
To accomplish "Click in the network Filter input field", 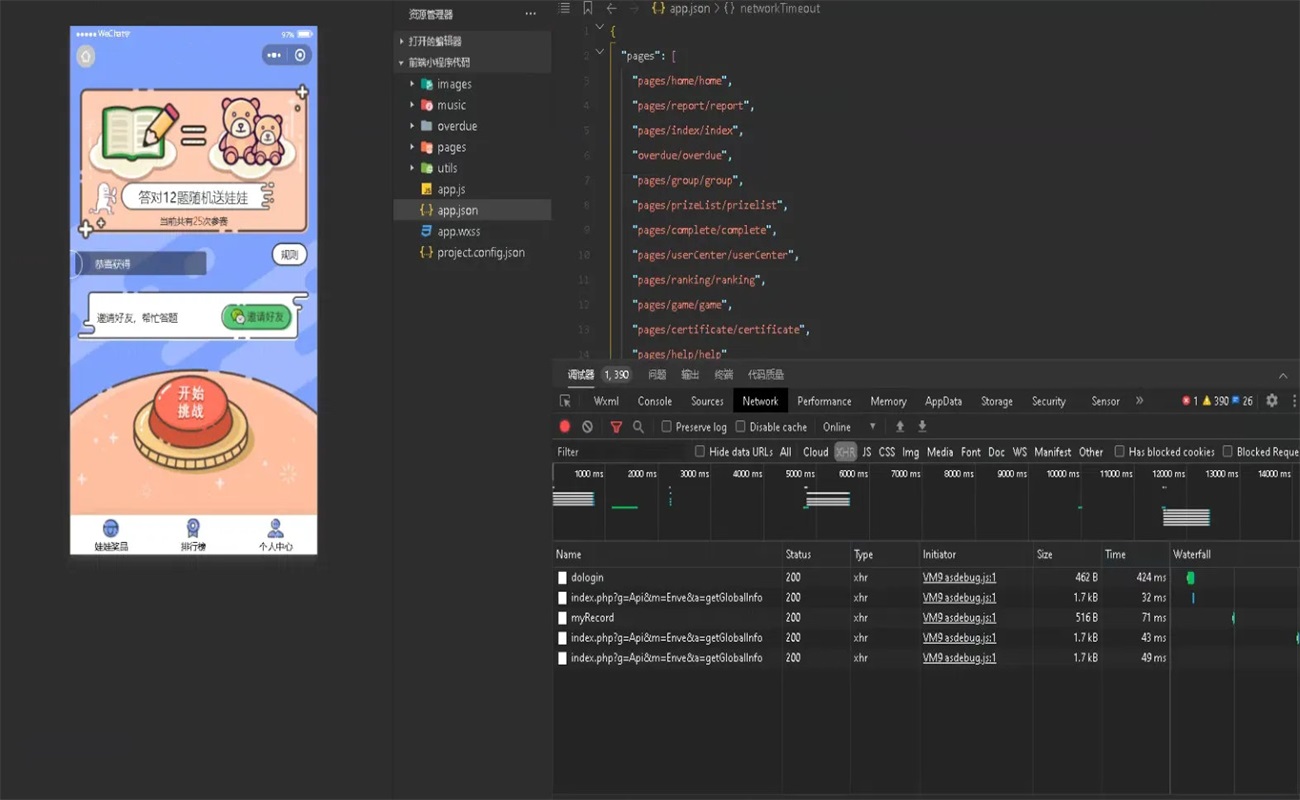I will click(621, 452).
